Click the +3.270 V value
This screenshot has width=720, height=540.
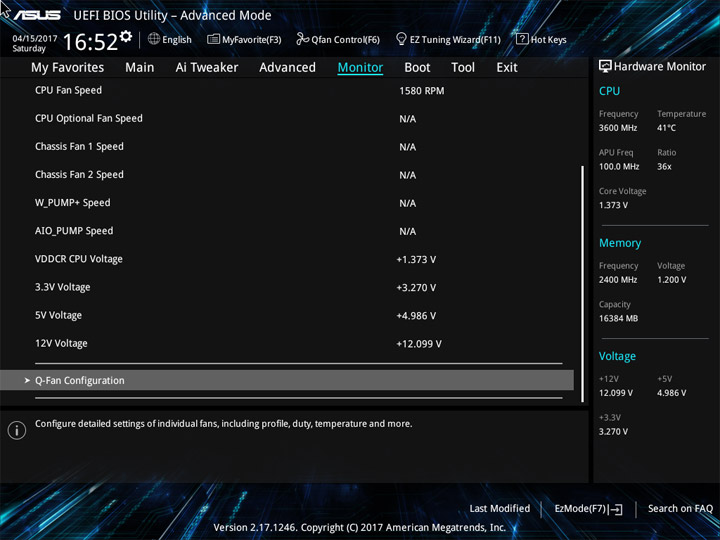(x=416, y=287)
